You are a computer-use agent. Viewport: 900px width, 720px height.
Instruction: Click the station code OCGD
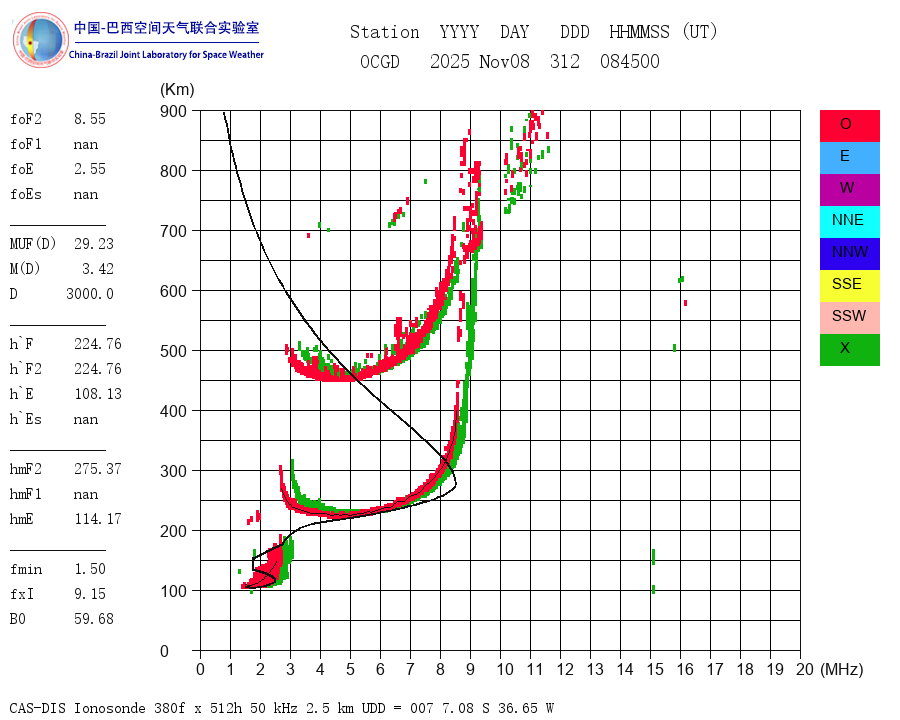click(380, 61)
